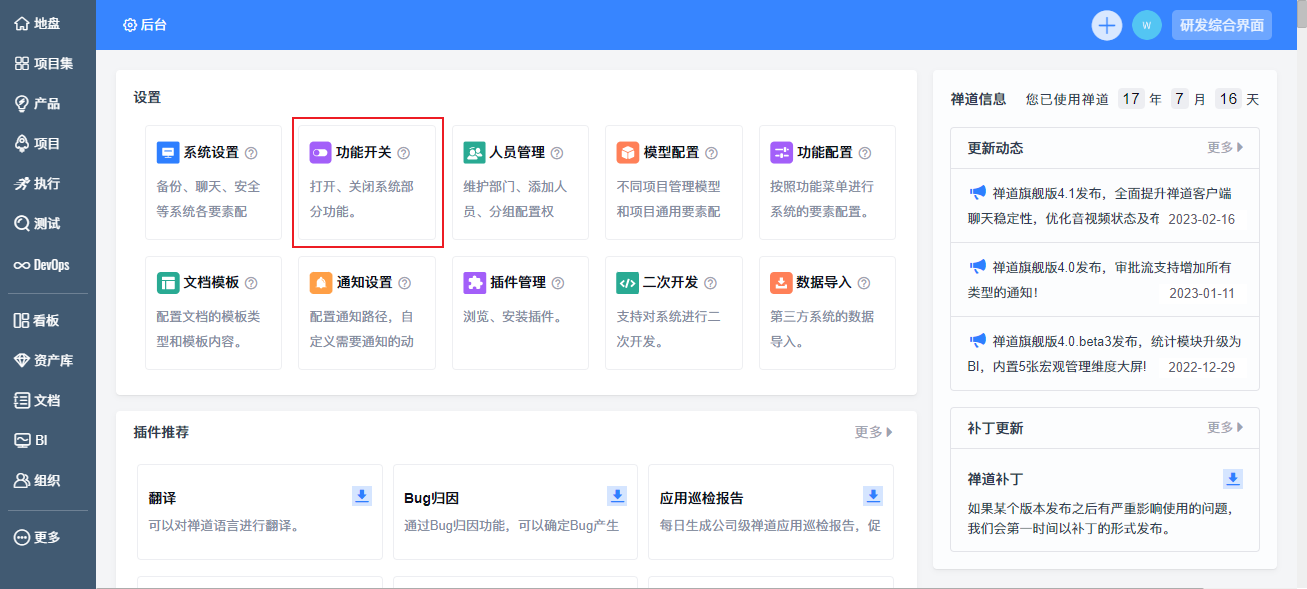Expand 更多 in 更新动态 section

(1225, 148)
